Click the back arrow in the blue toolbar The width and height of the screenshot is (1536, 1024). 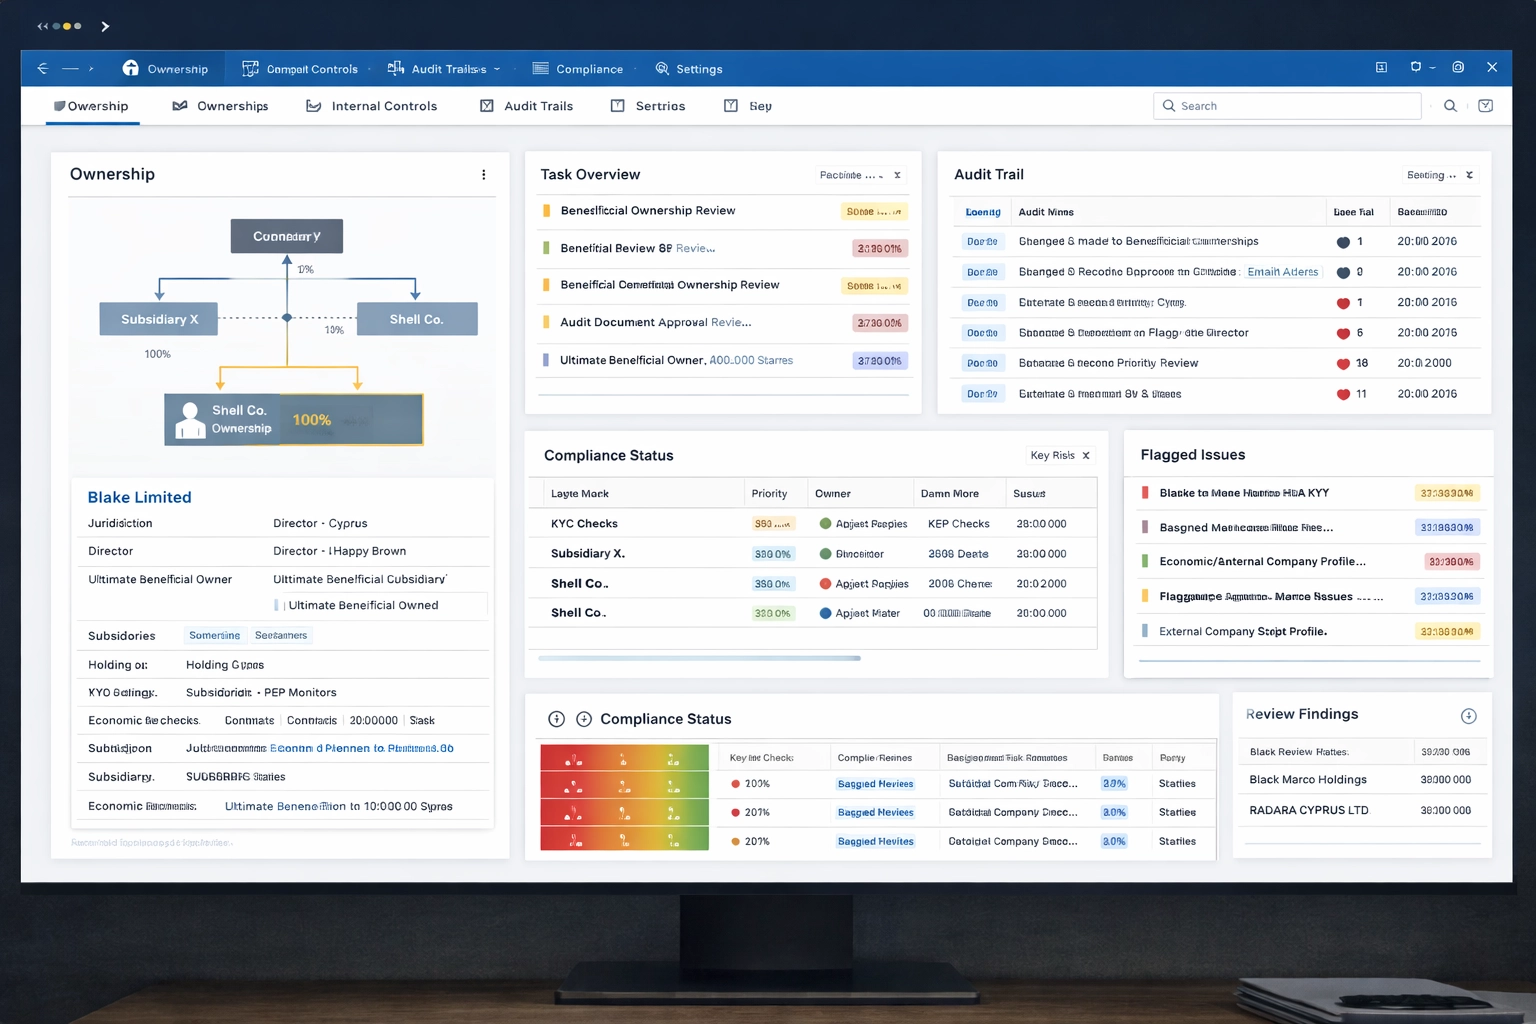[42, 69]
